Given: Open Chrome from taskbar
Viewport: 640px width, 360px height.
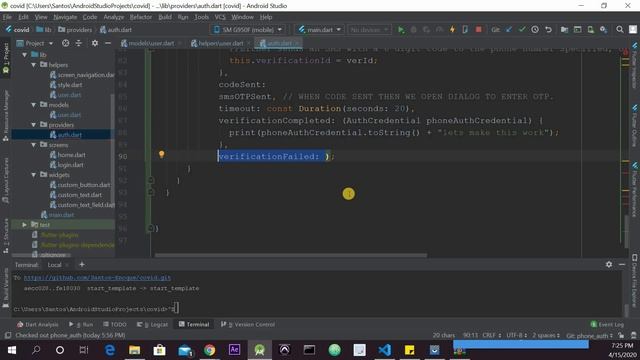Looking at the screenshot, I should [x=209, y=350].
